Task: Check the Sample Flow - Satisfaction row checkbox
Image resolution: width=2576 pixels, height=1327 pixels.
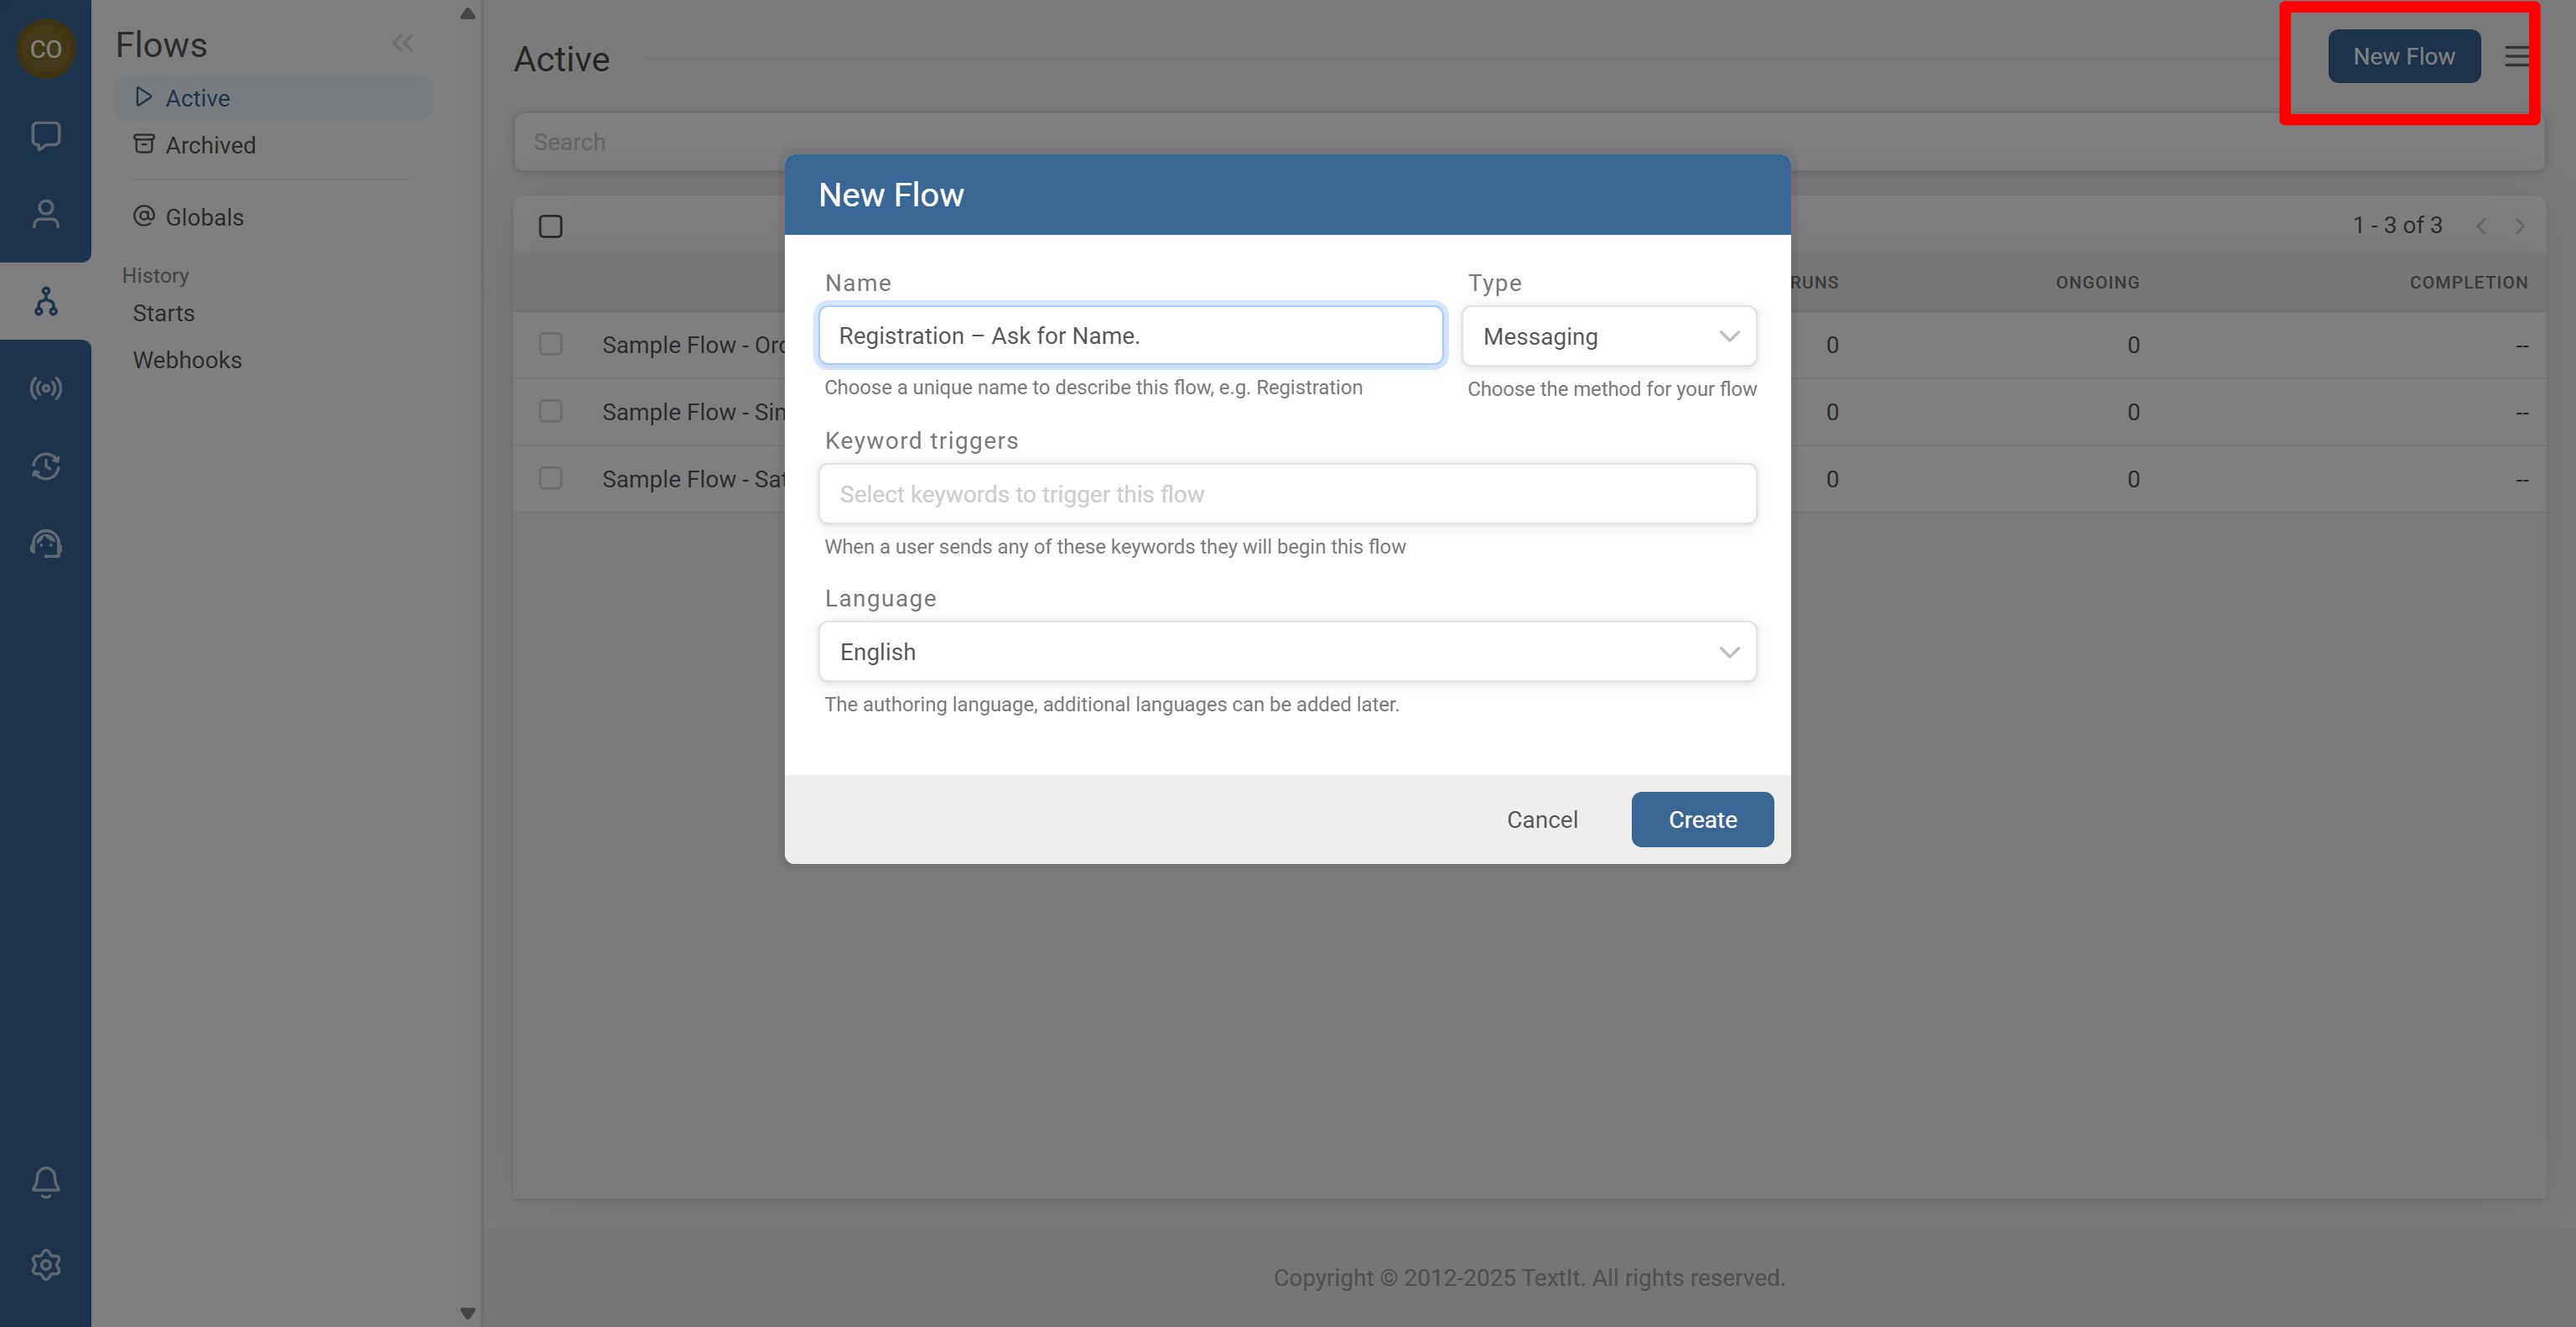Action: (550, 478)
